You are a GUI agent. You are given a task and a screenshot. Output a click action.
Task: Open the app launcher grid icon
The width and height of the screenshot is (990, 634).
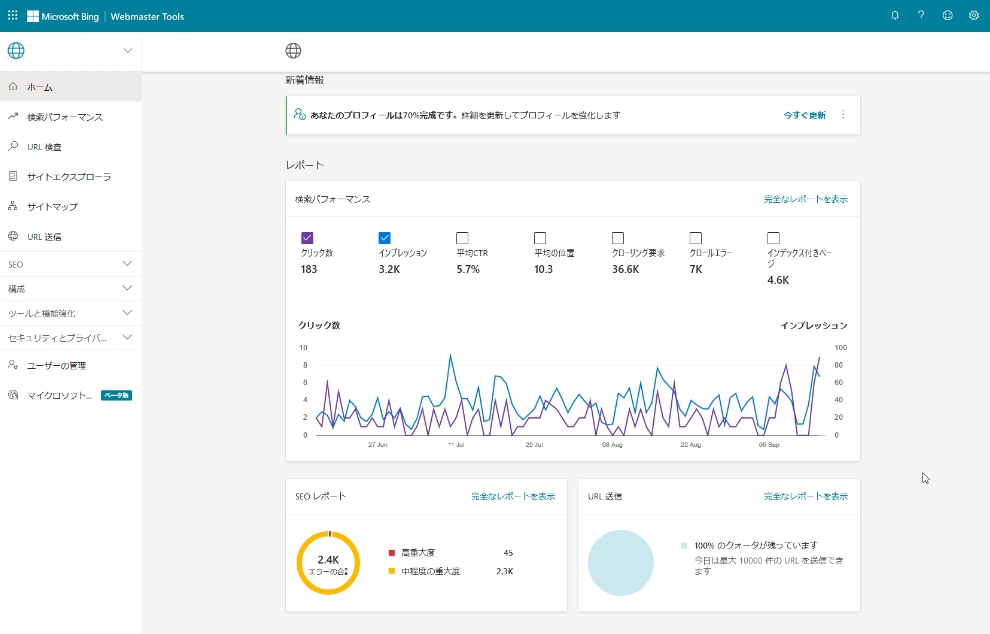13,15
